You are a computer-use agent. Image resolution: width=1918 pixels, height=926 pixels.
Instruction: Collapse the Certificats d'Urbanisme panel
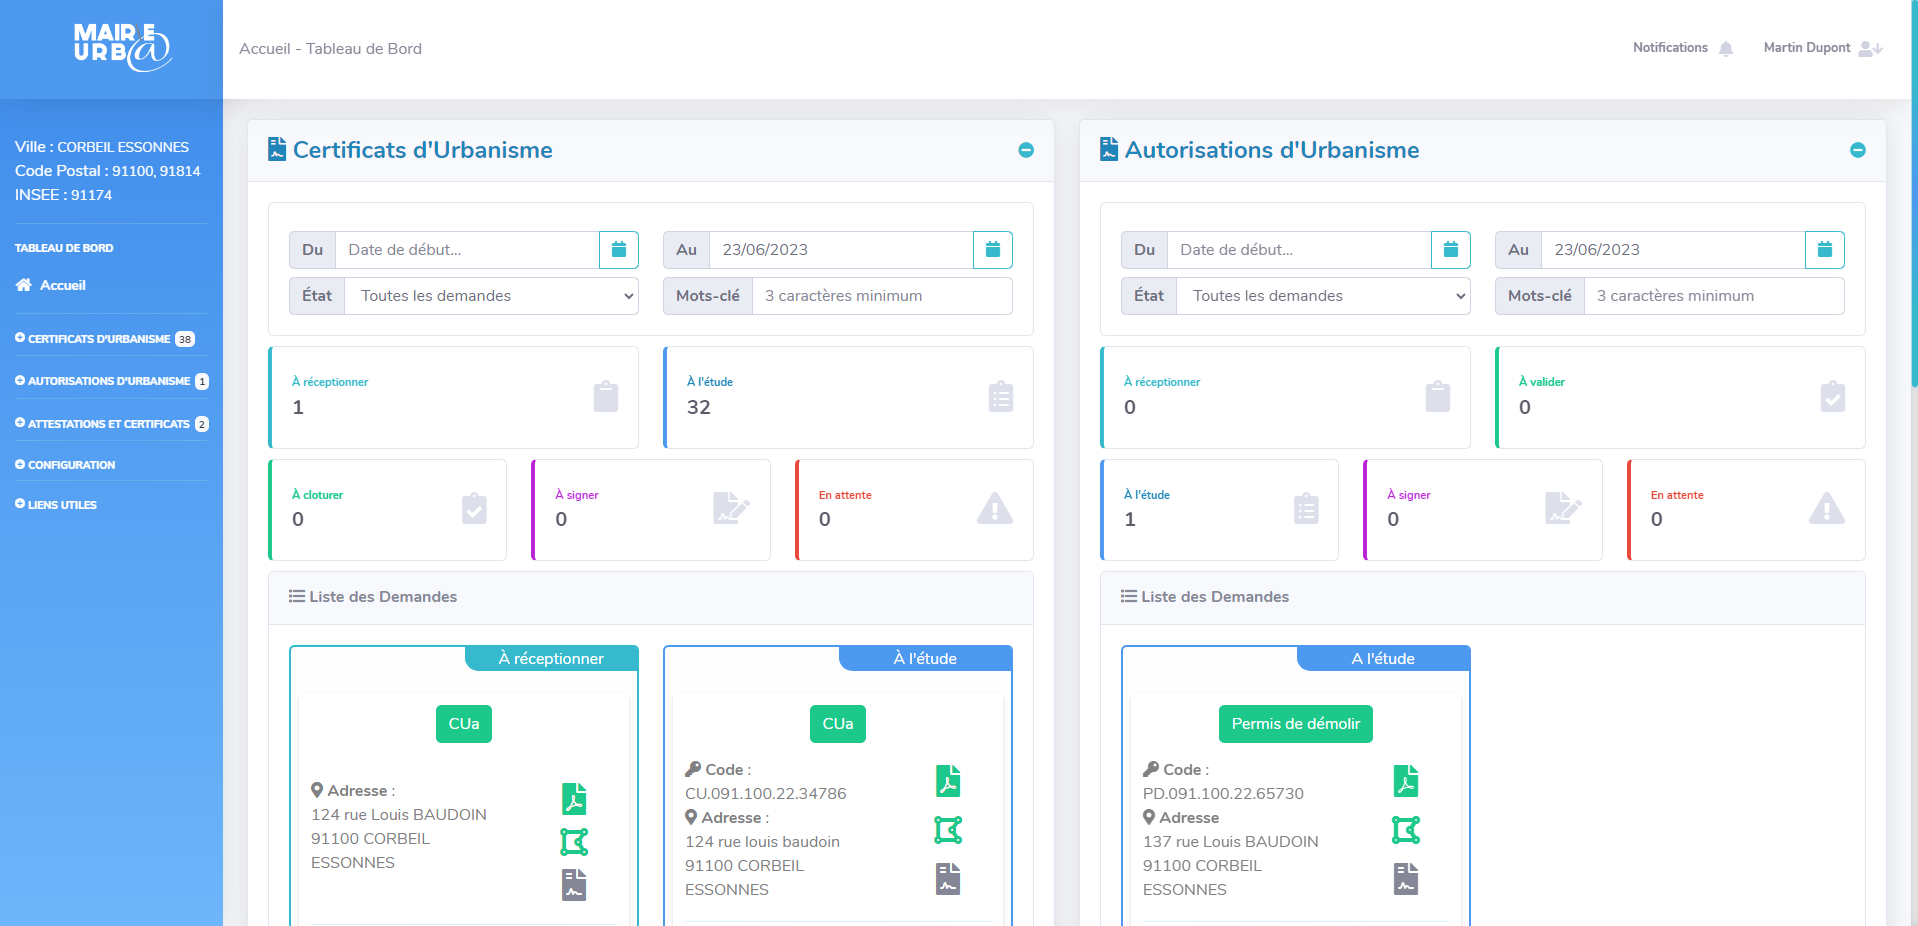1026,150
